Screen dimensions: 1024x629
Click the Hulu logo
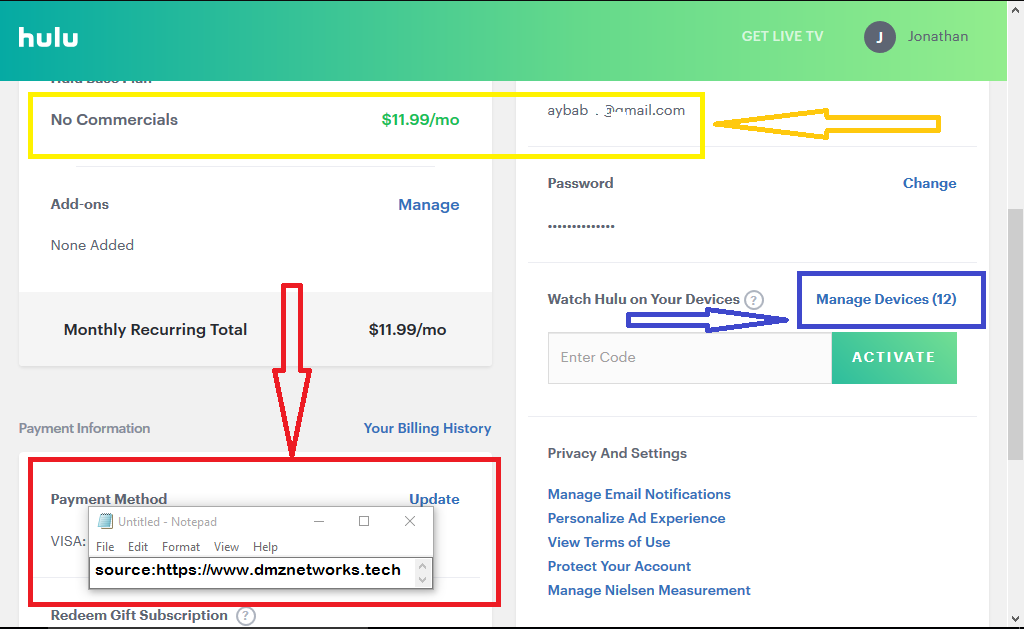(48, 37)
